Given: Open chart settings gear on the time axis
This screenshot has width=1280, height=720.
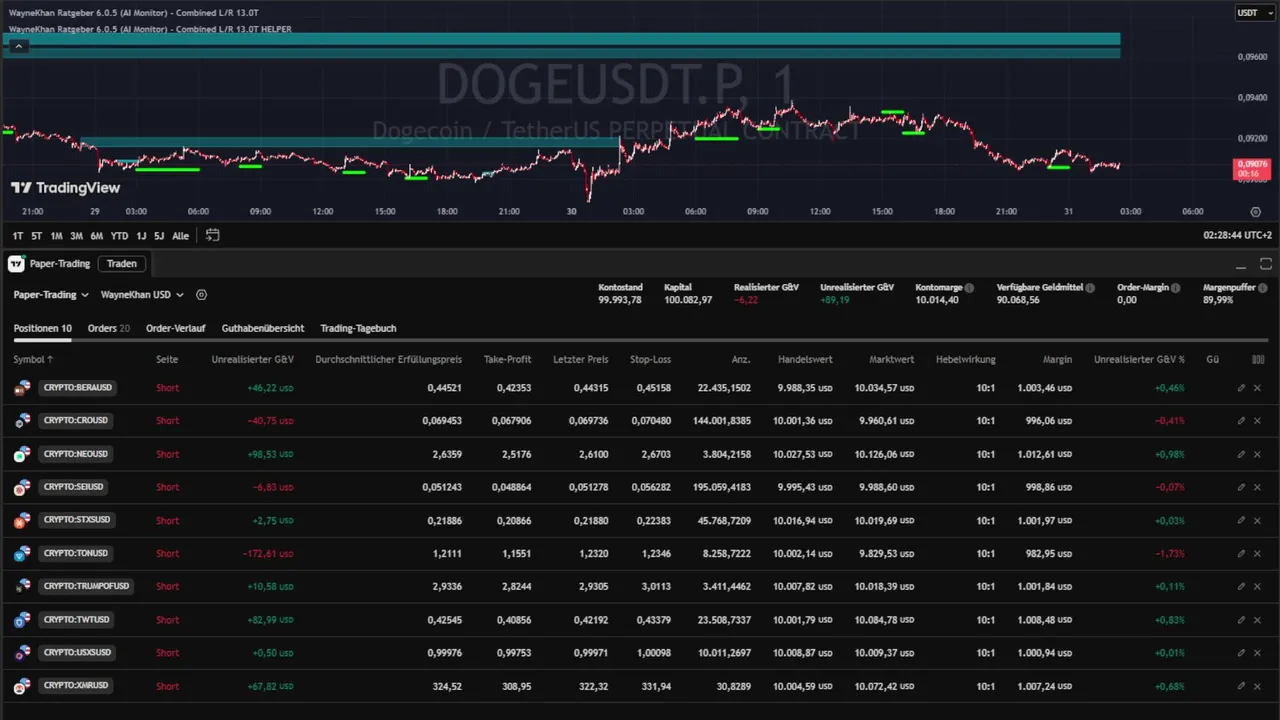Looking at the screenshot, I should pos(1256,212).
